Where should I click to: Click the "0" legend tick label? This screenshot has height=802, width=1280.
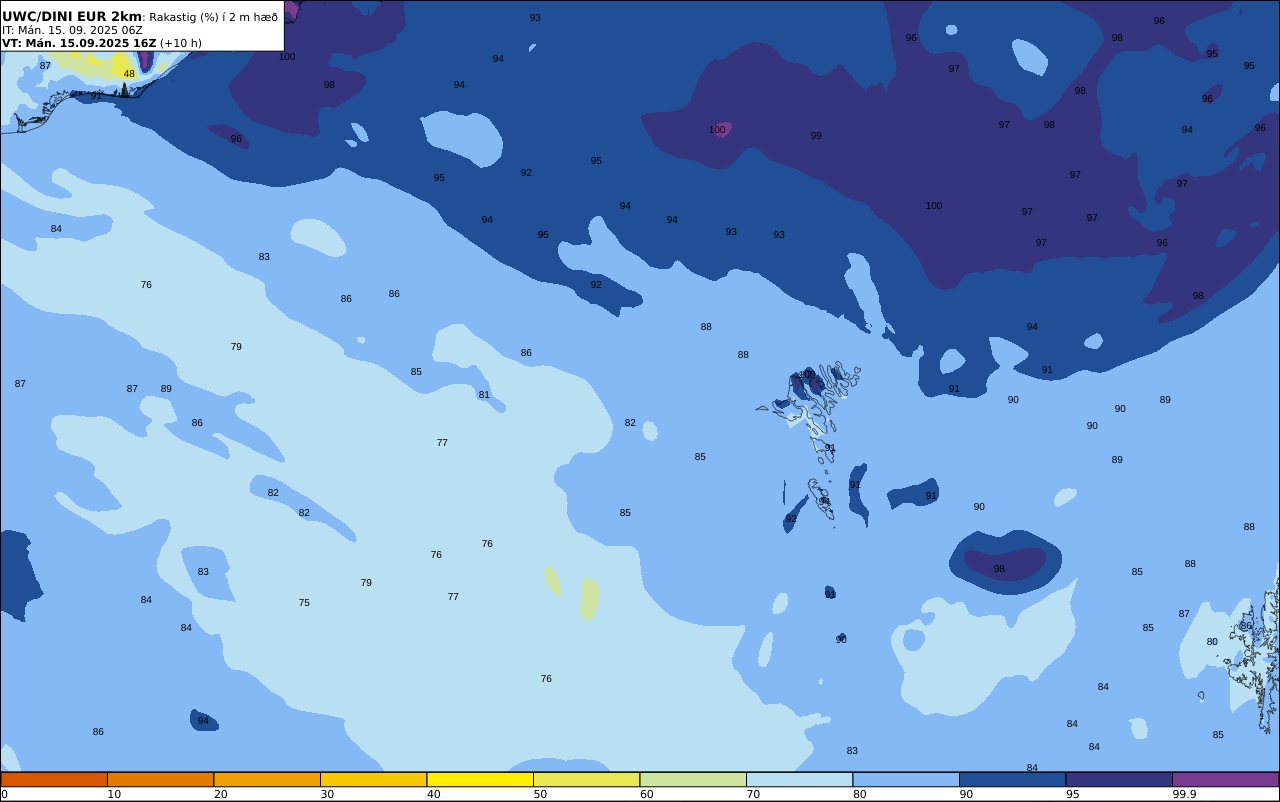[4, 794]
